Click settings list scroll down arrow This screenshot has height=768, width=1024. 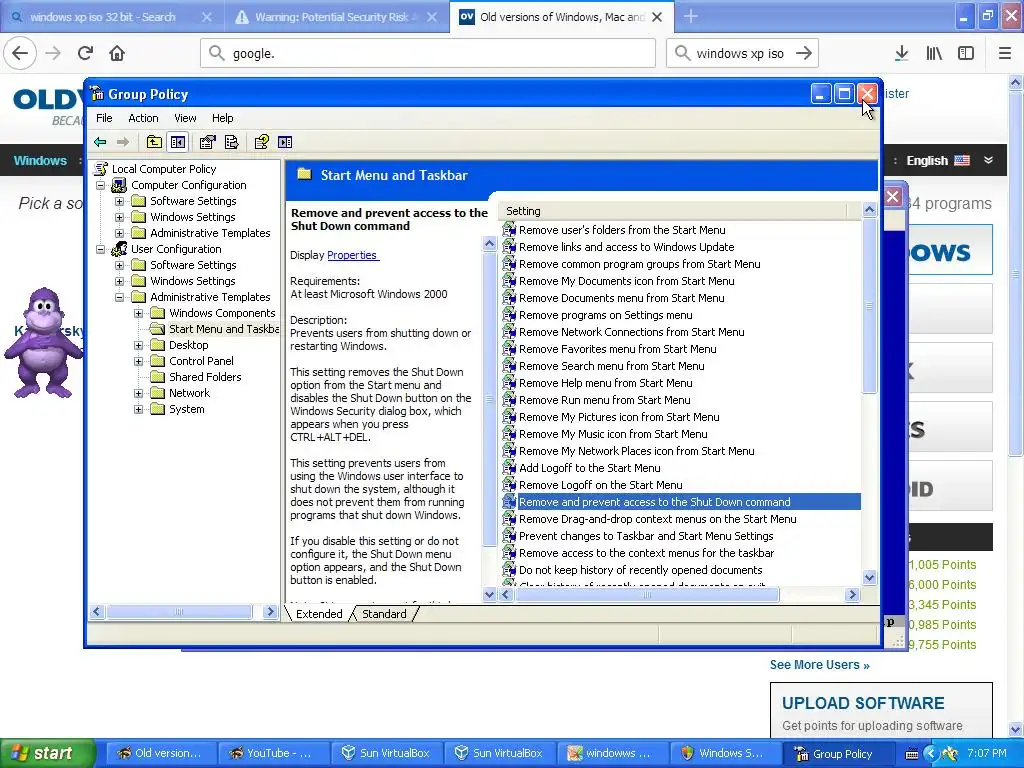869,577
